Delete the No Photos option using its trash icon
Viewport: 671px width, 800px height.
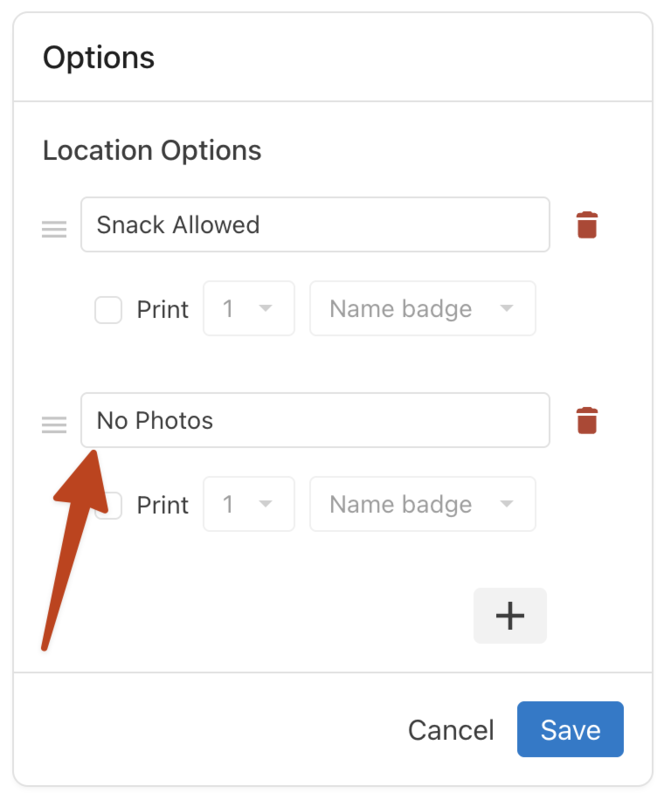[x=587, y=420]
